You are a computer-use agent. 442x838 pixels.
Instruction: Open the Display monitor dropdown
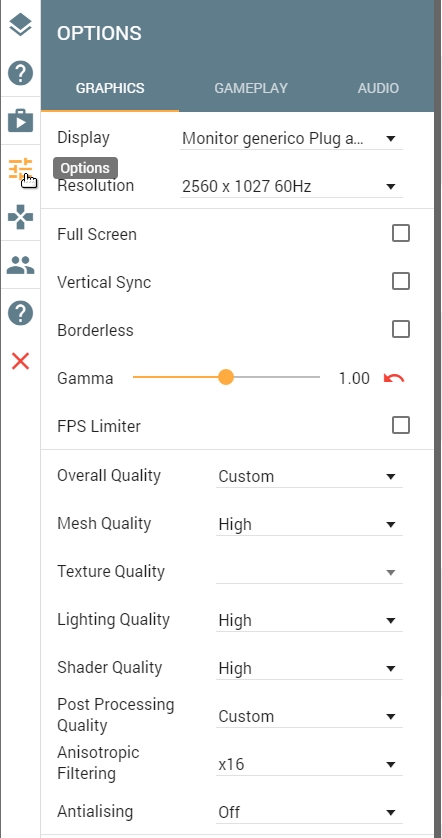(291, 138)
